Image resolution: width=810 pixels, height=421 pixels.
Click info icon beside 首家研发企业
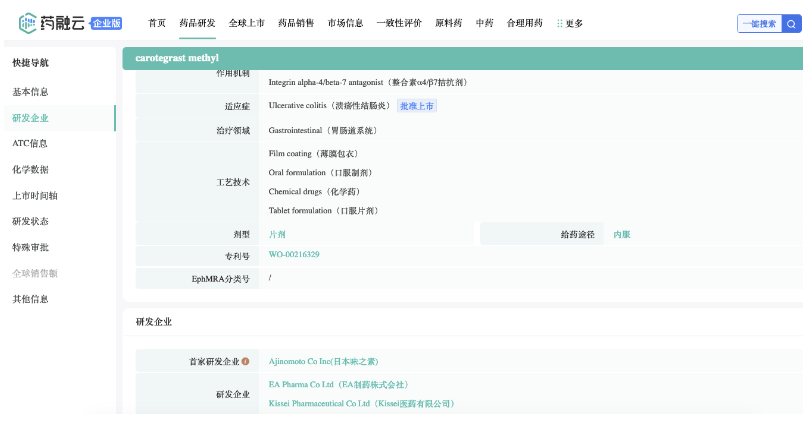[x=245, y=361]
